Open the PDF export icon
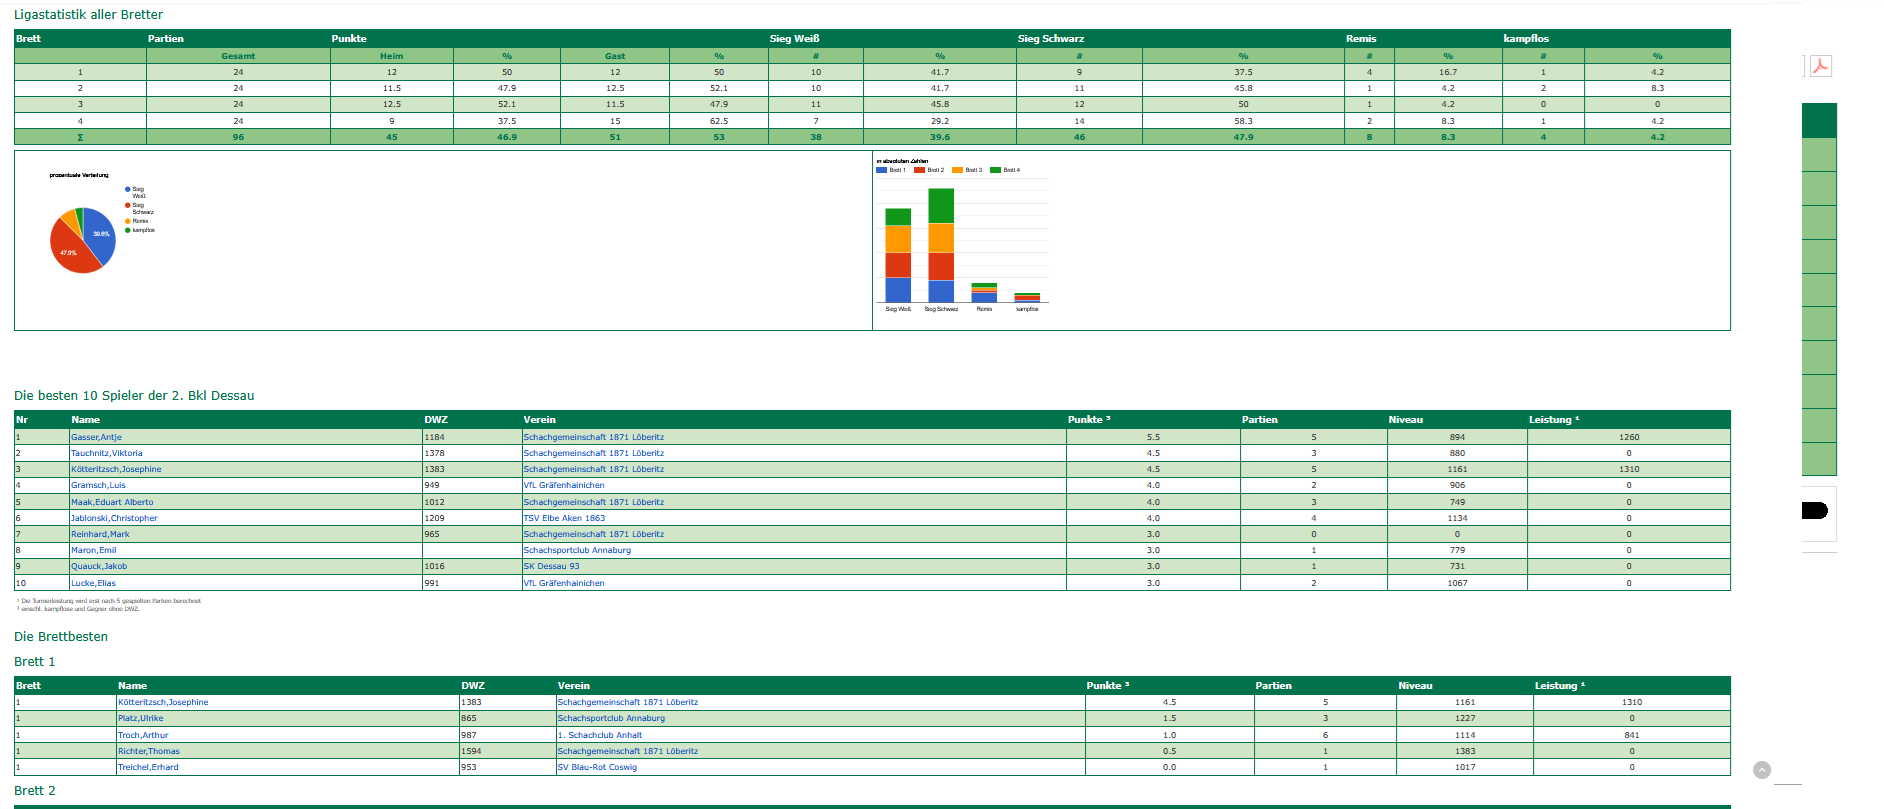Screen dimensions: 1884x809 coord(1820,66)
